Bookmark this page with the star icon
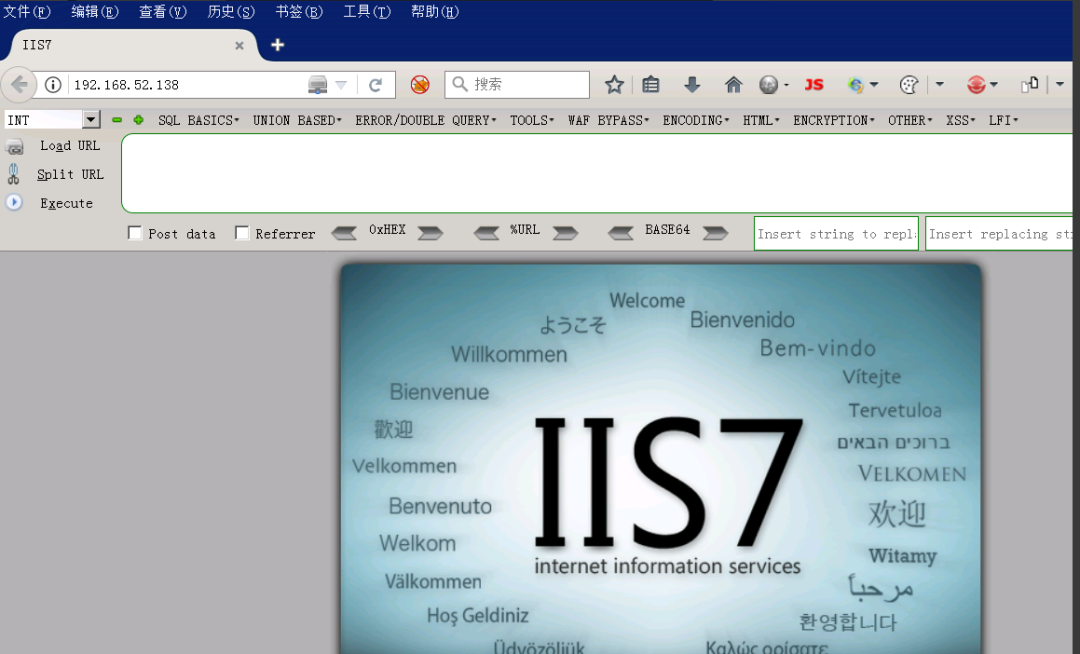The height and width of the screenshot is (654, 1080). pos(614,85)
